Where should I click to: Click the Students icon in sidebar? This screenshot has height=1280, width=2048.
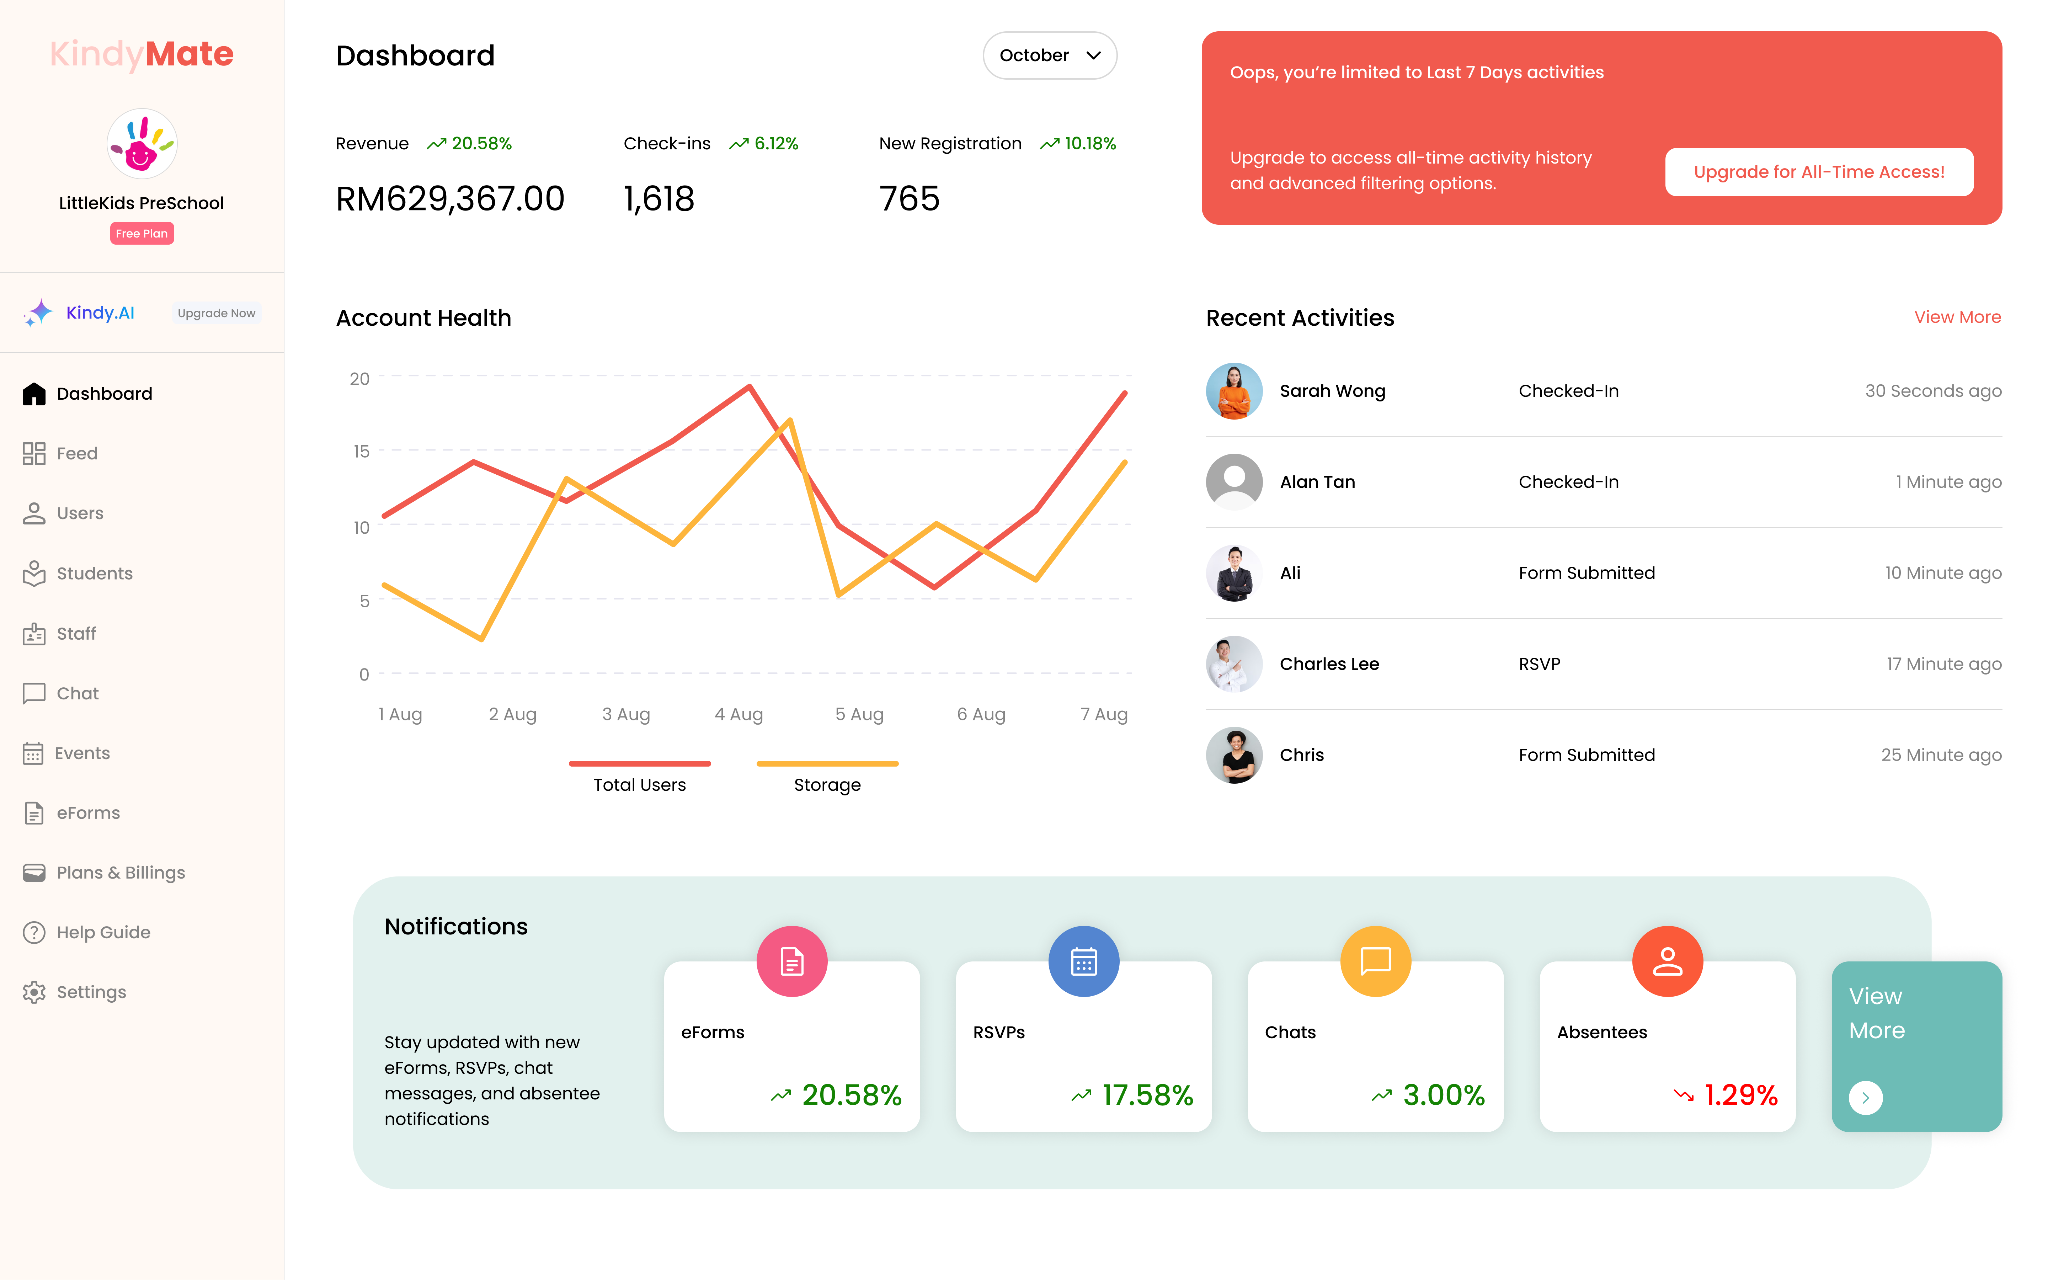click(34, 573)
